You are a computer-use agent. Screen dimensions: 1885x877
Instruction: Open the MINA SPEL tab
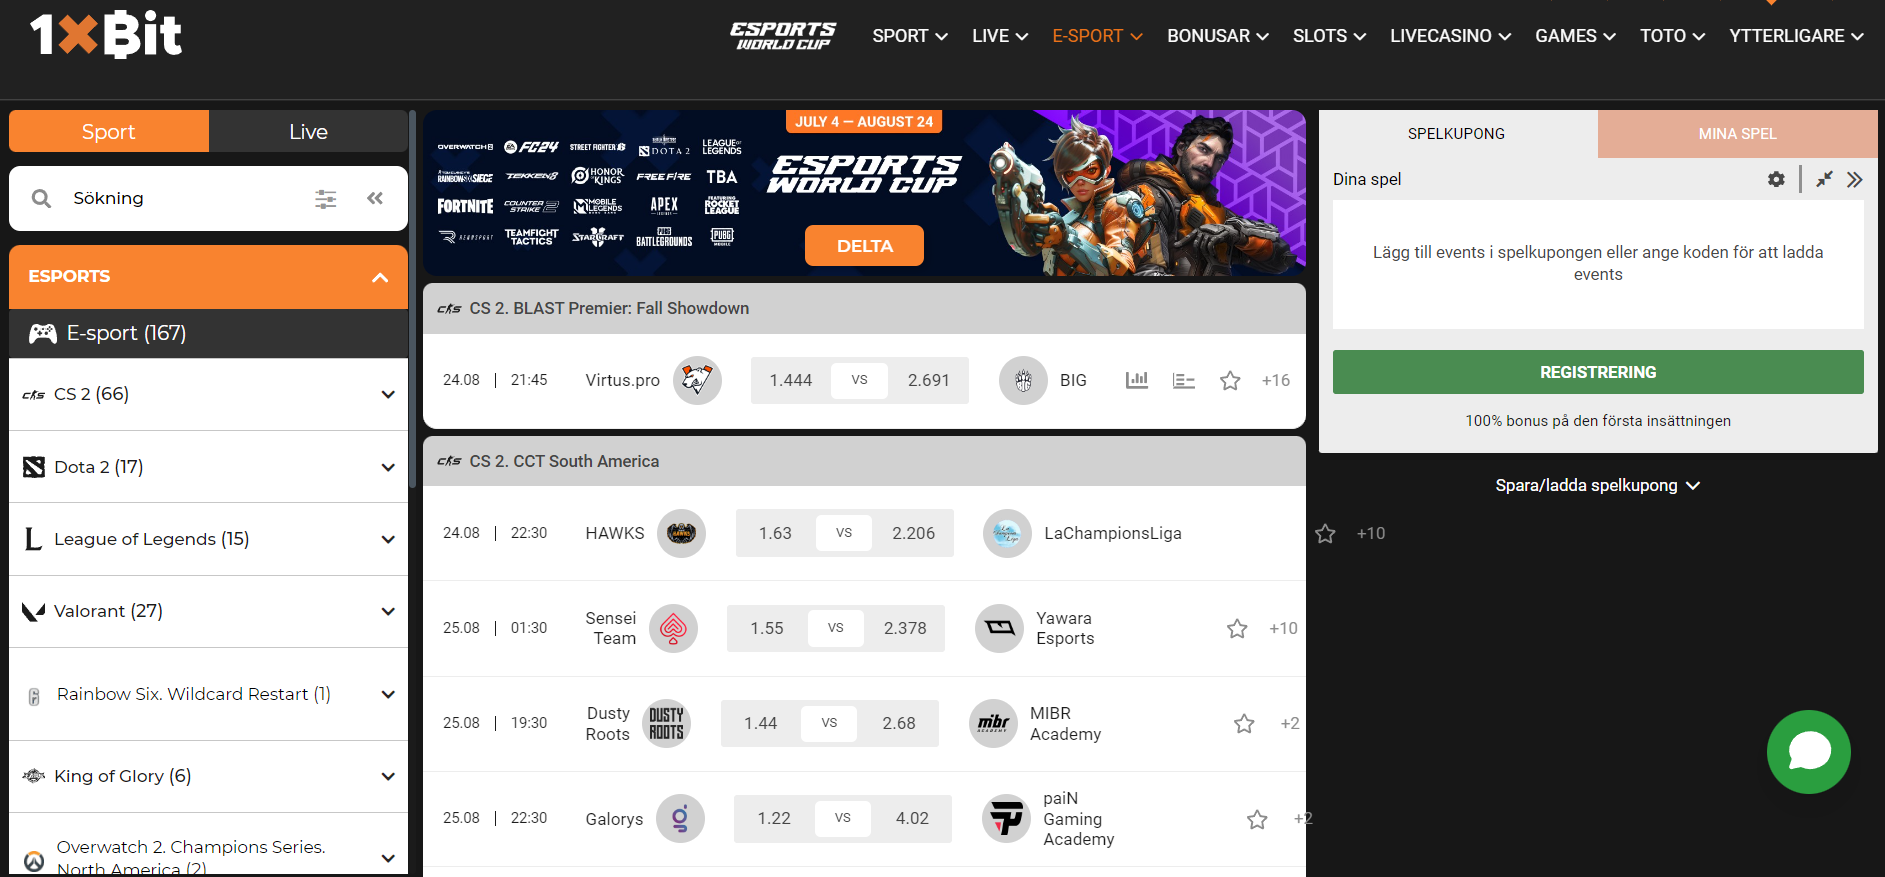tap(1737, 134)
